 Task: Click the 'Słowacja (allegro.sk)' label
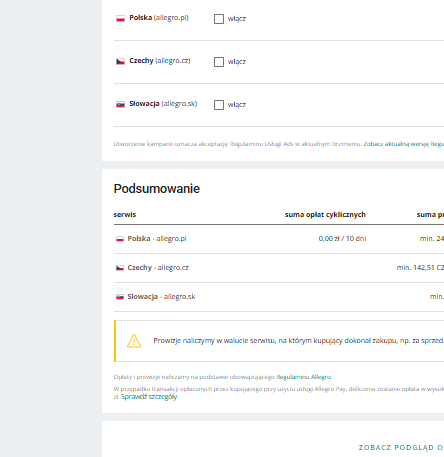[163, 104]
